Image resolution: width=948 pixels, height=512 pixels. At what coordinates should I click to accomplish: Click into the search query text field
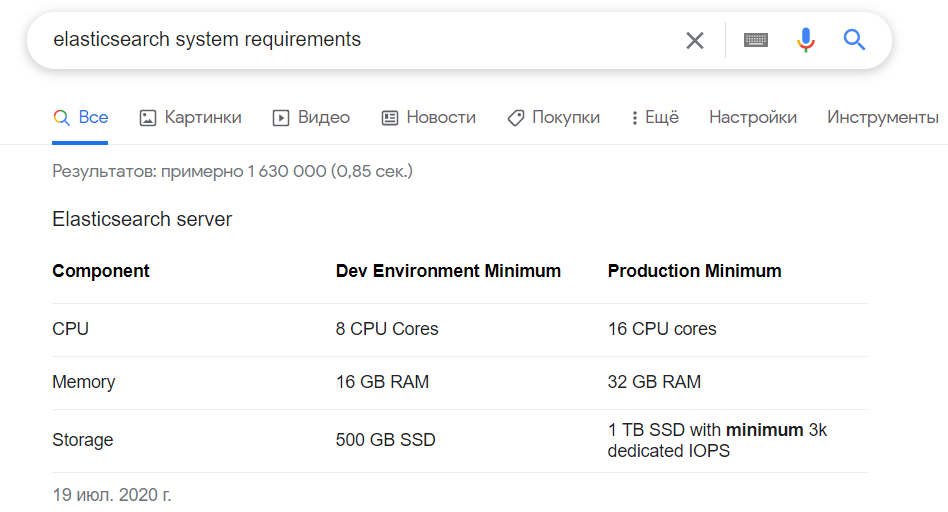coord(350,40)
